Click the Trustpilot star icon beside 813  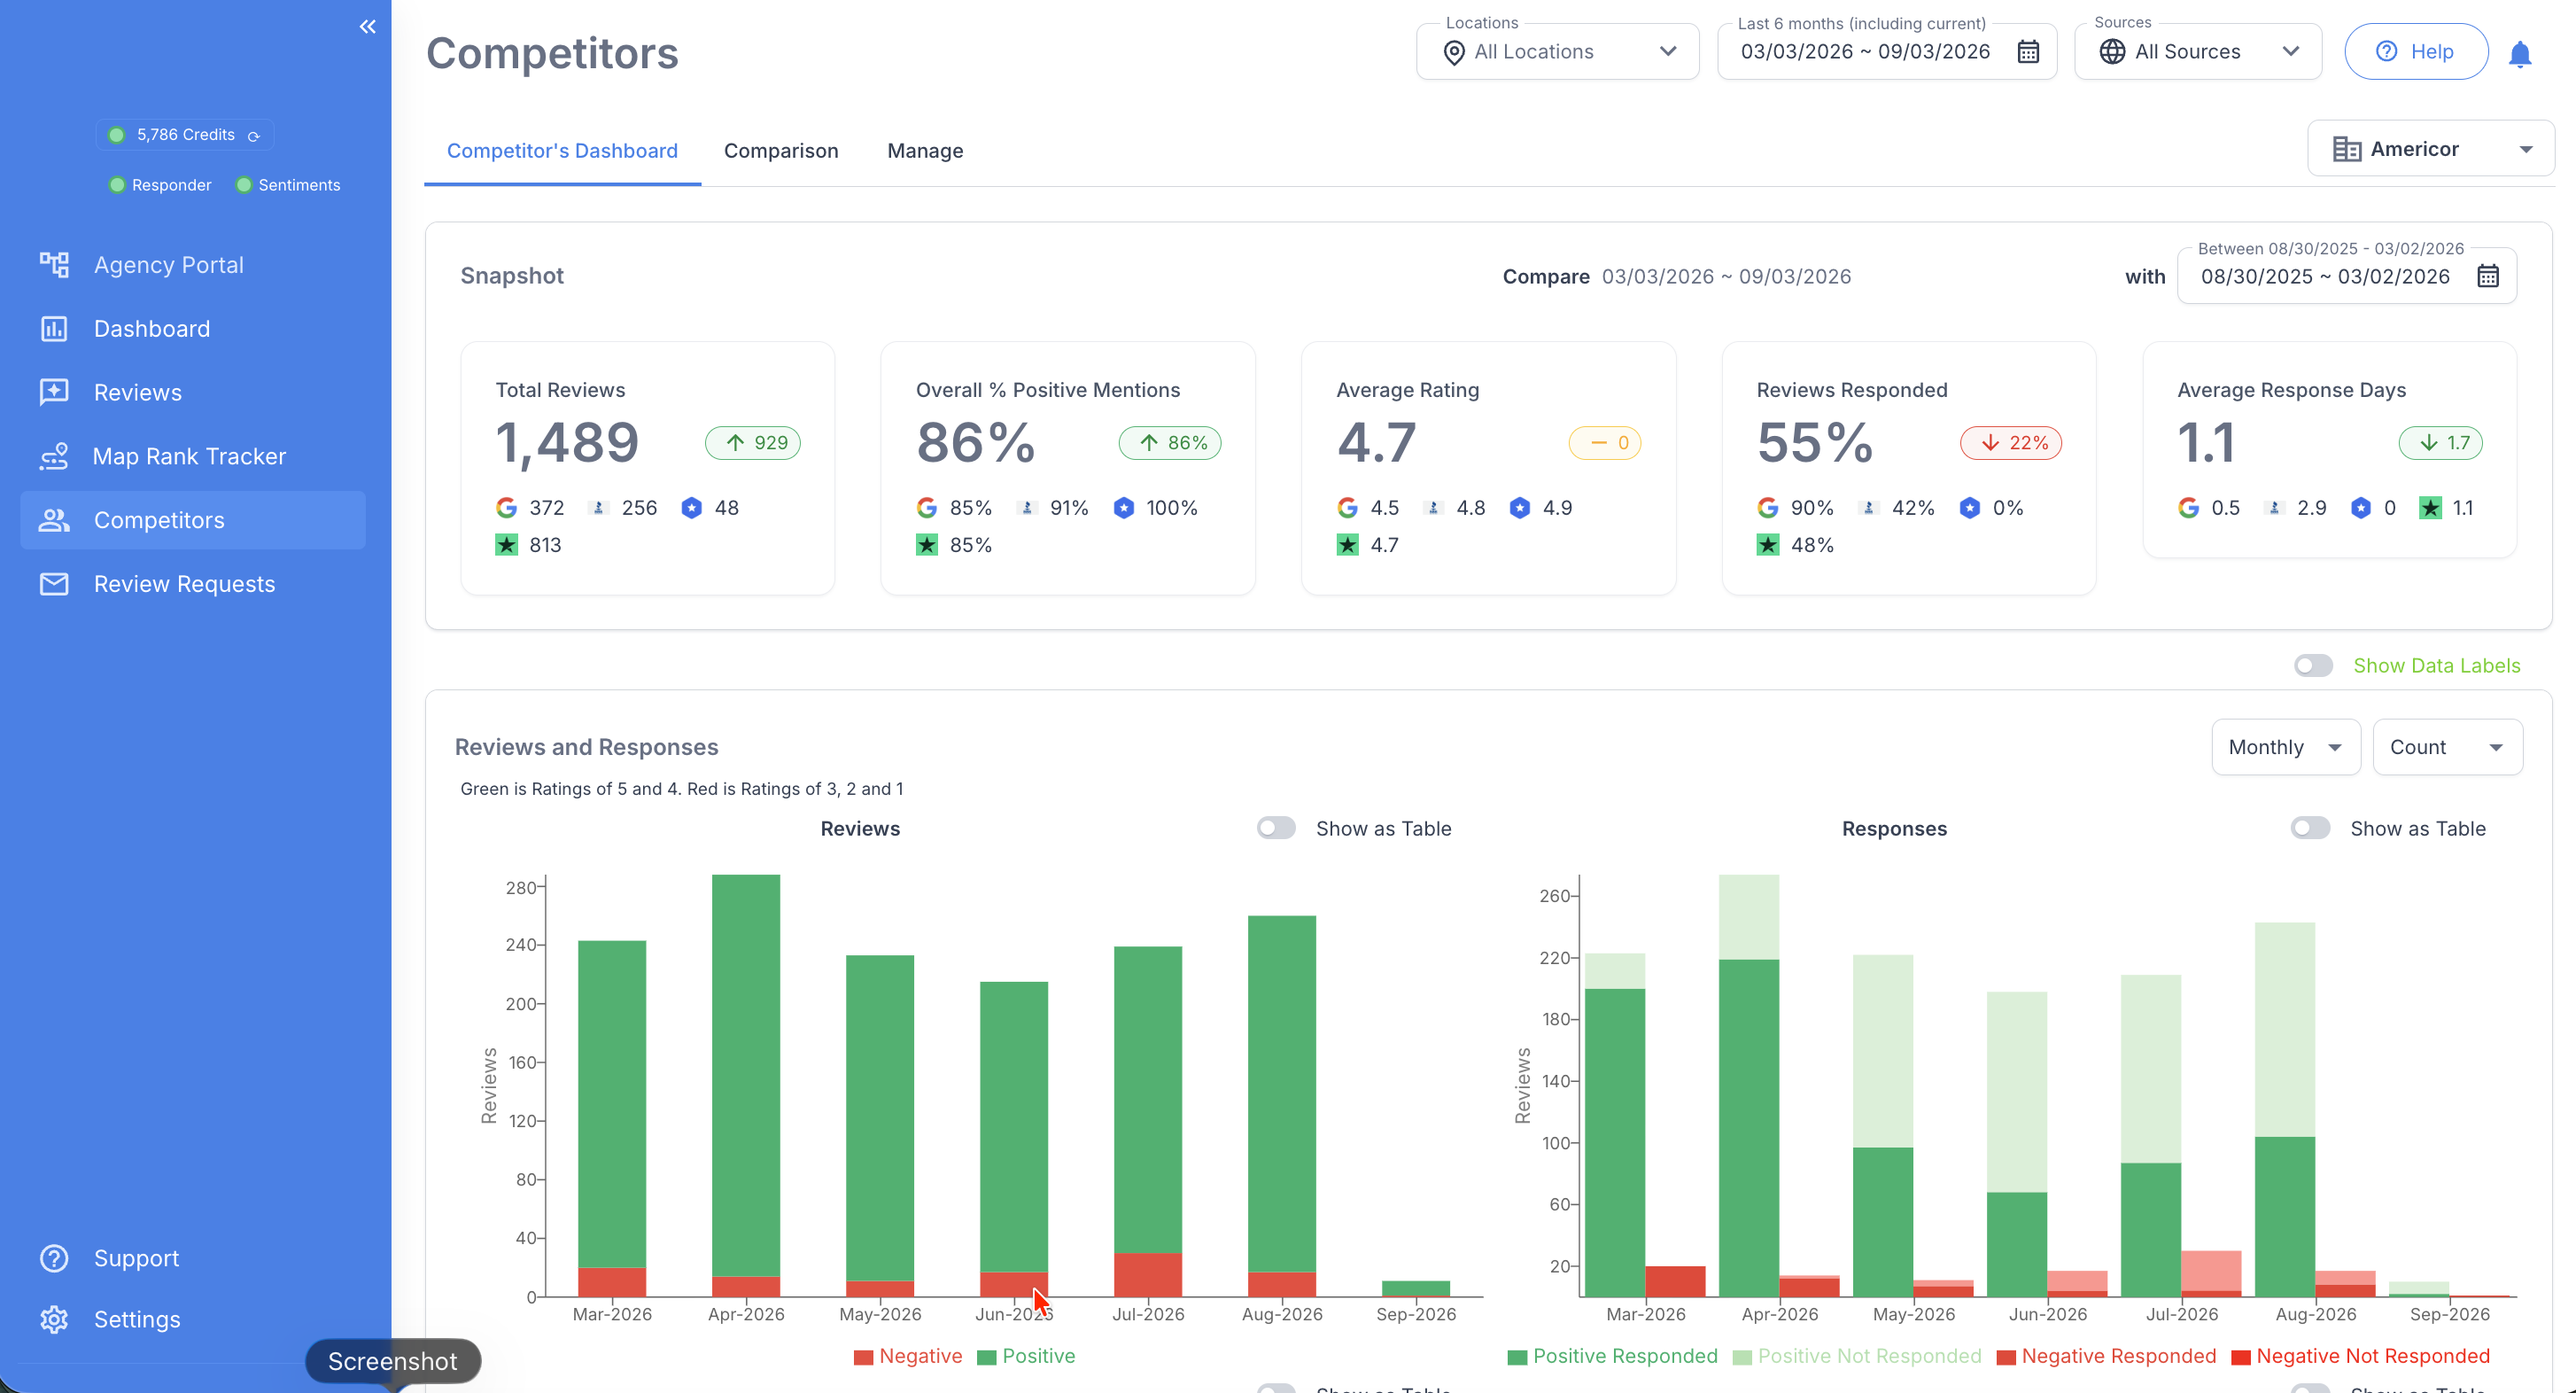pyautogui.click(x=507, y=545)
